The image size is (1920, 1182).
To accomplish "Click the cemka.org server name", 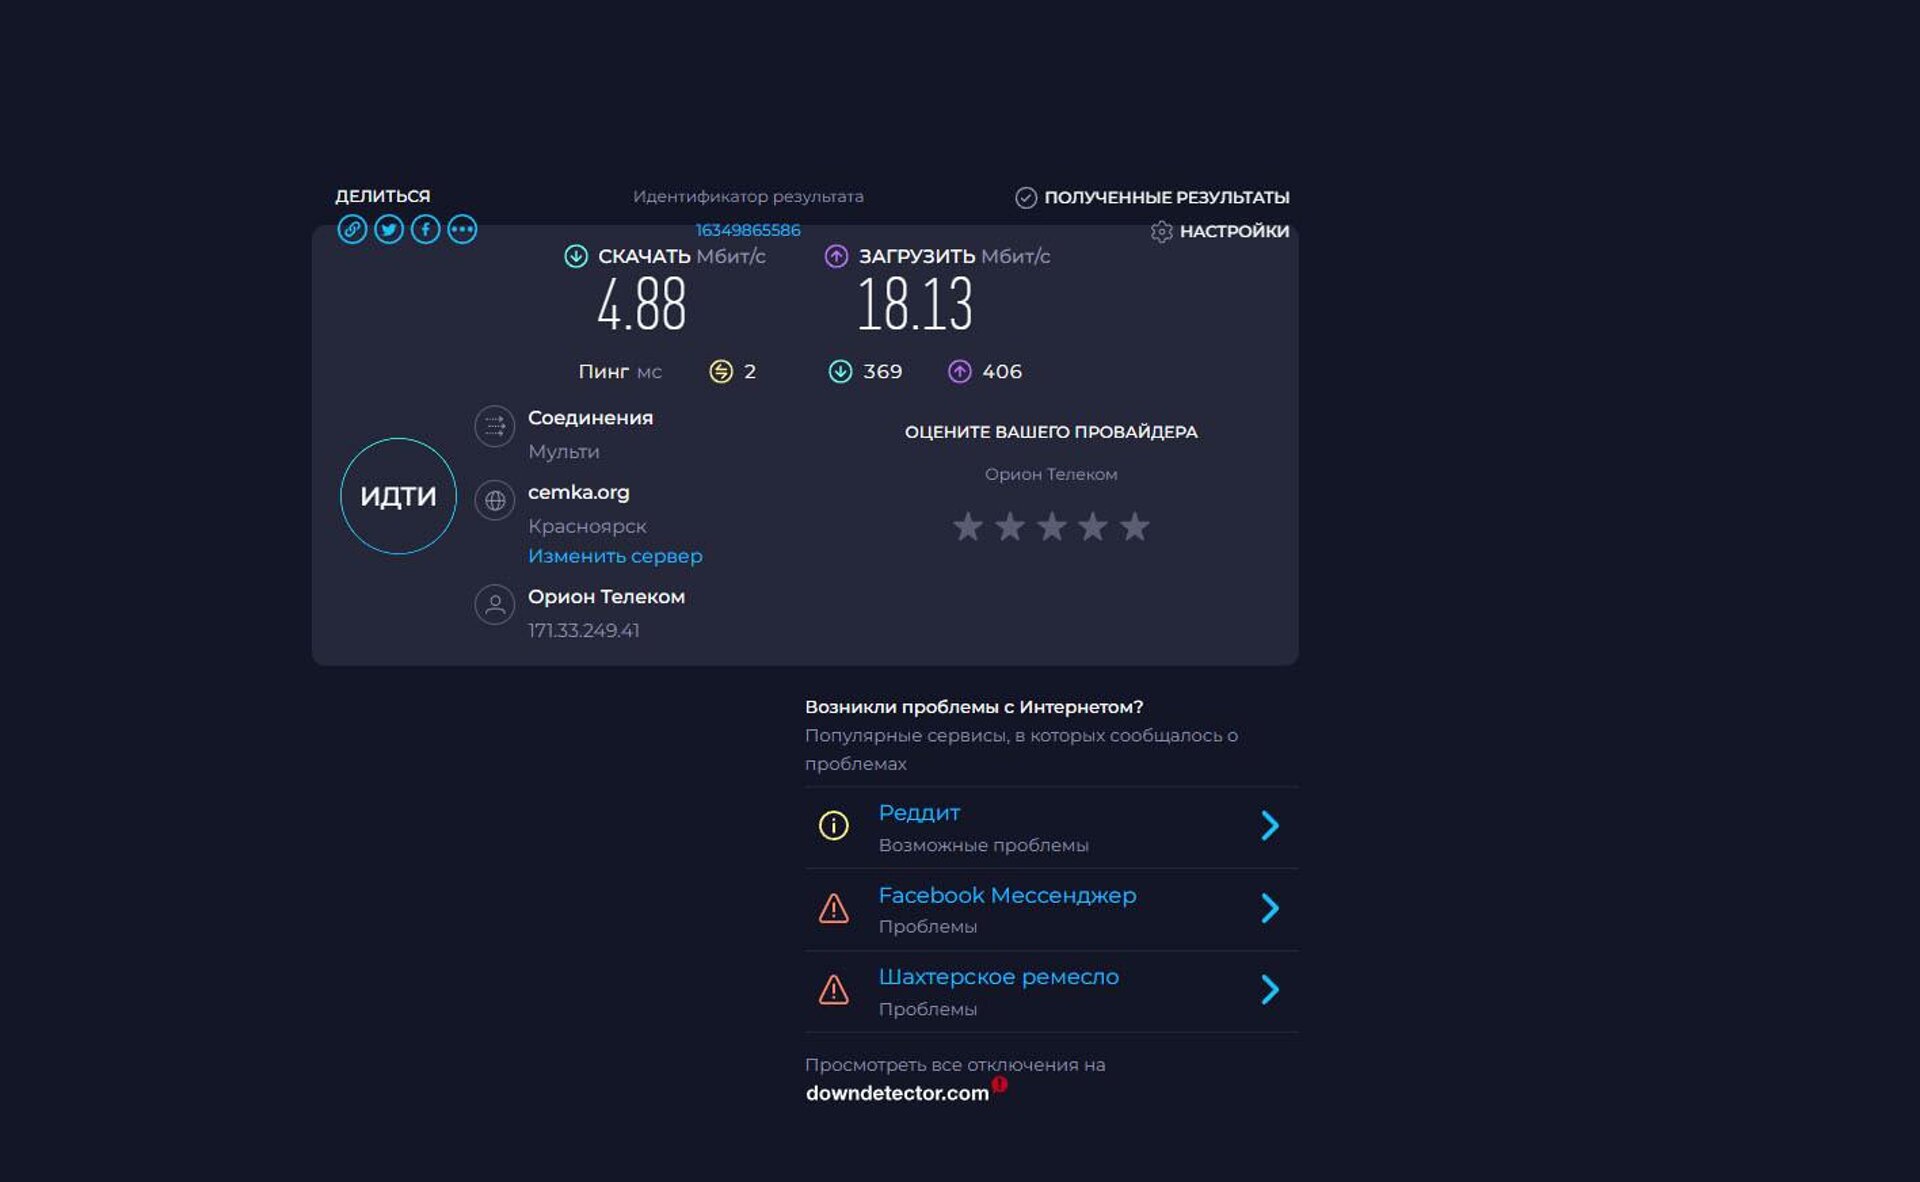I will pos(578,493).
